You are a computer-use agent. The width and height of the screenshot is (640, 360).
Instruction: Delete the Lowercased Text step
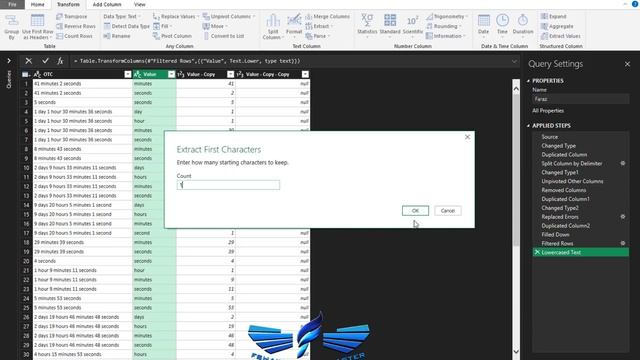coord(537,252)
